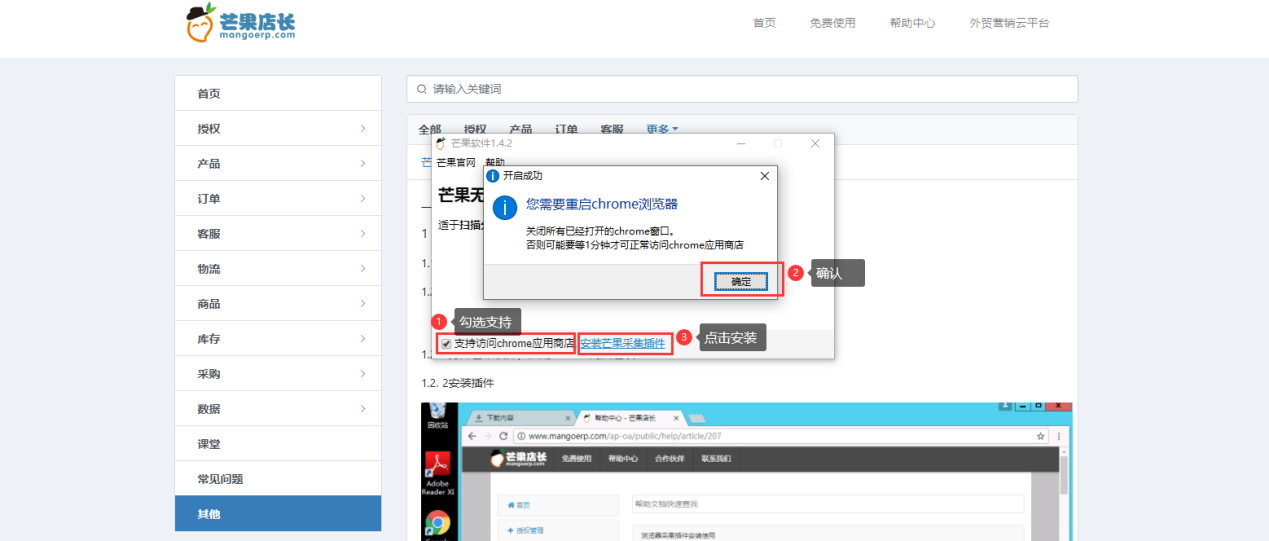The image size is (1269, 541).
Task: Click the search magnifier icon
Action: (422, 89)
